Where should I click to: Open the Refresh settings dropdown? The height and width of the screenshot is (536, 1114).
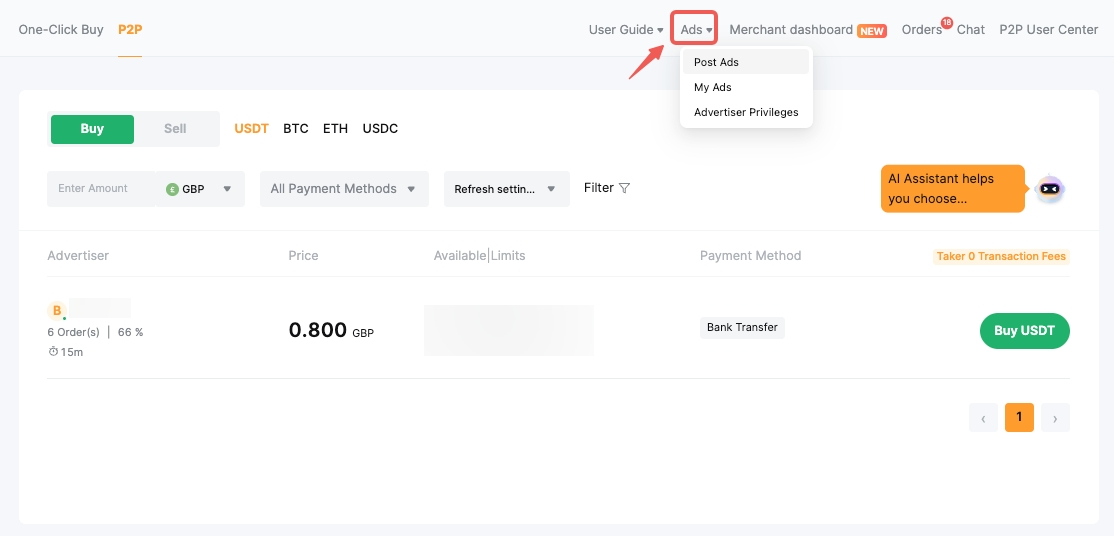click(x=506, y=189)
